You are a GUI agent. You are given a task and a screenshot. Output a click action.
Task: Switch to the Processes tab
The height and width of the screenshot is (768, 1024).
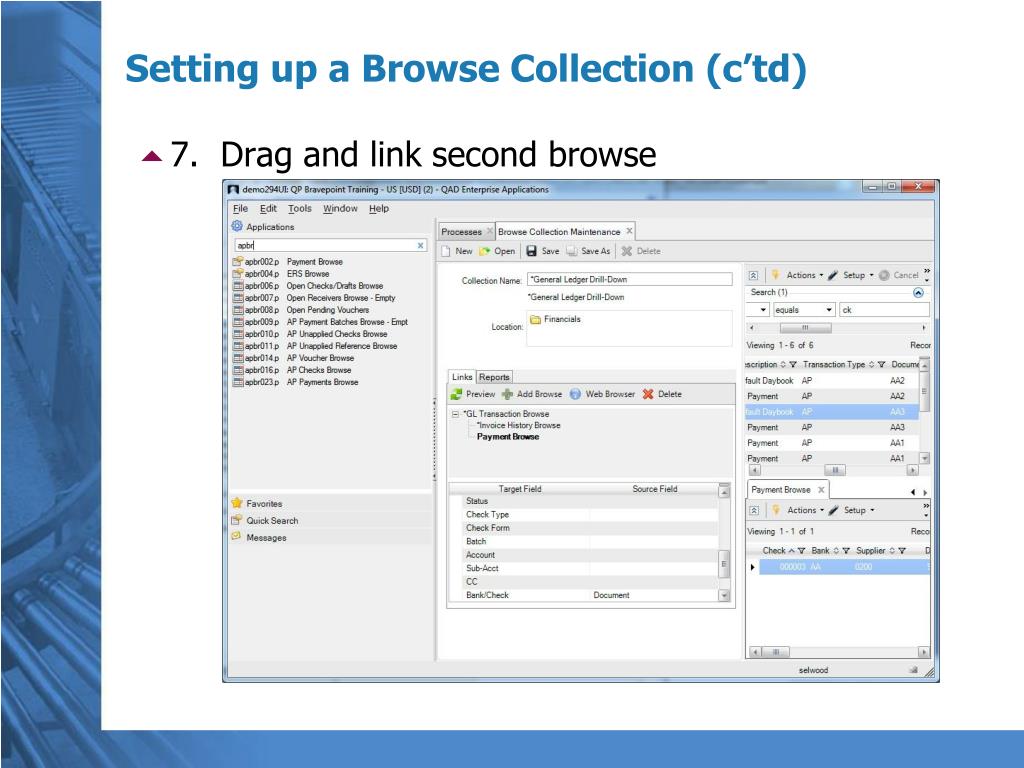(x=461, y=232)
